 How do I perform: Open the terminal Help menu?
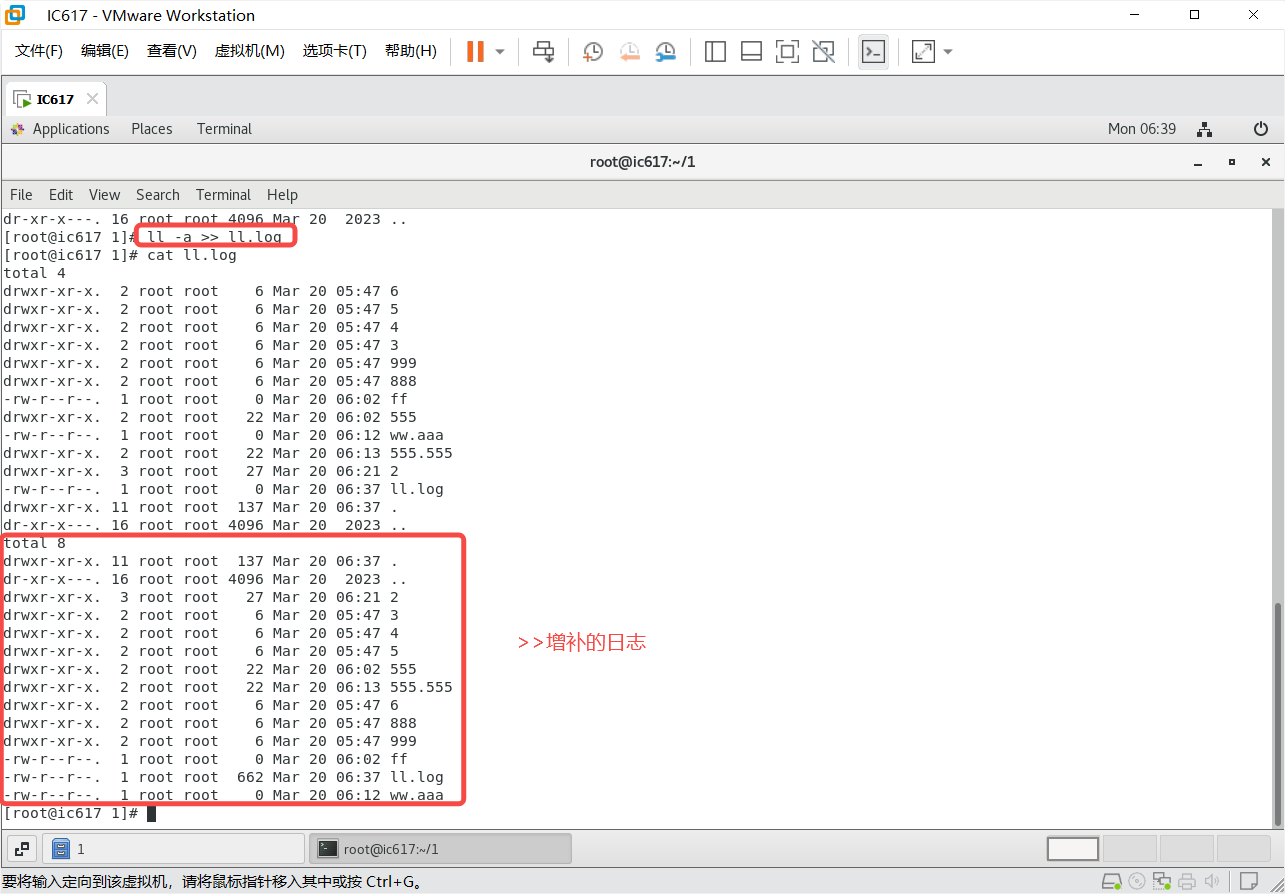coord(282,195)
